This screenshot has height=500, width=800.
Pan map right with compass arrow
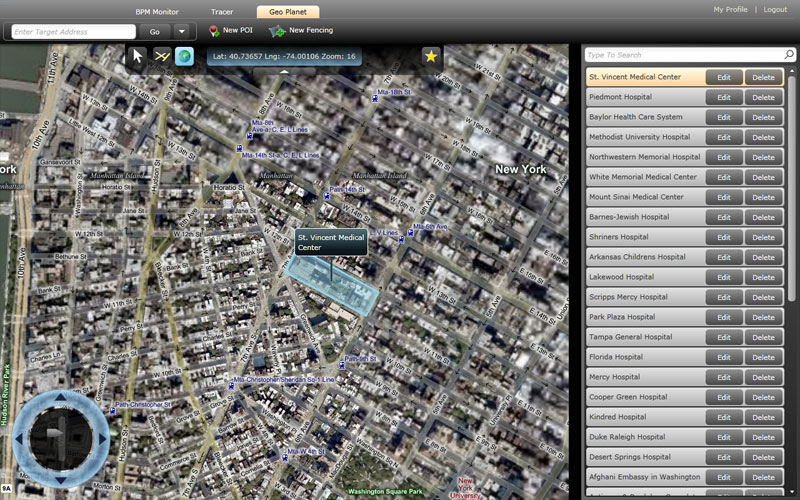tap(102, 438)
